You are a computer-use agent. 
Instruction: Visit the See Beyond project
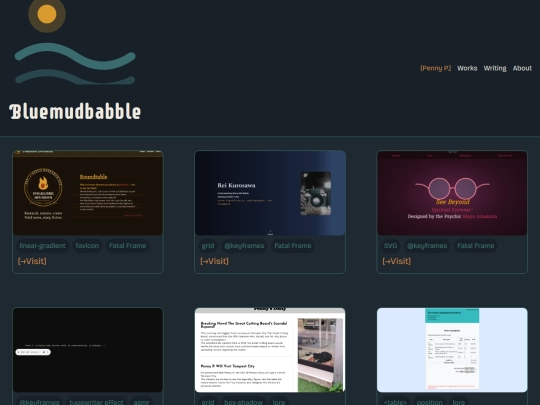396,261
